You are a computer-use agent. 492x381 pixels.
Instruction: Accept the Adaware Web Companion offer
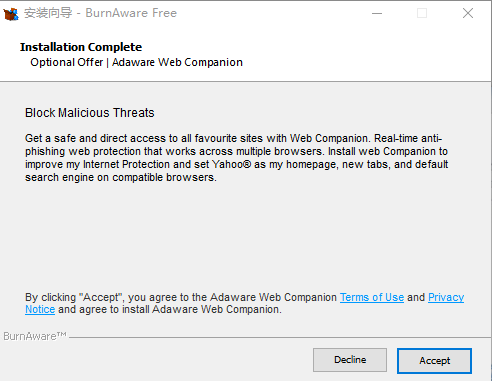click(x=434, y=360)
